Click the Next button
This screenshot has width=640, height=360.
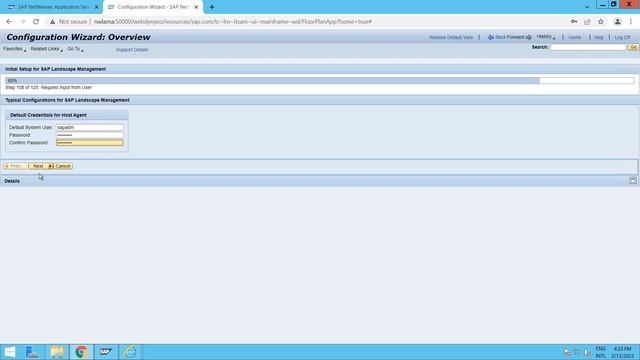[x=41, y=166]
